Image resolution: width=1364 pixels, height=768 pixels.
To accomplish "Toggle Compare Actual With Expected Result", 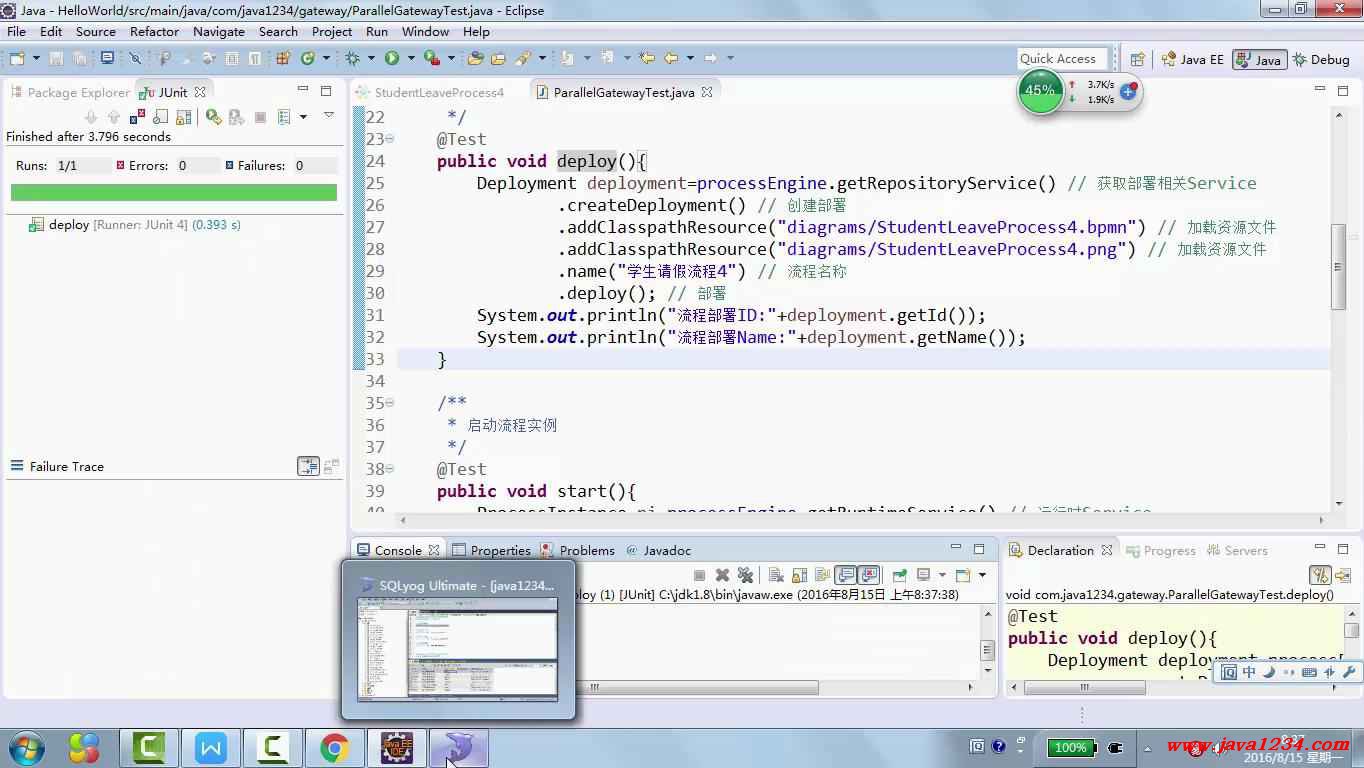I will 332,466.
